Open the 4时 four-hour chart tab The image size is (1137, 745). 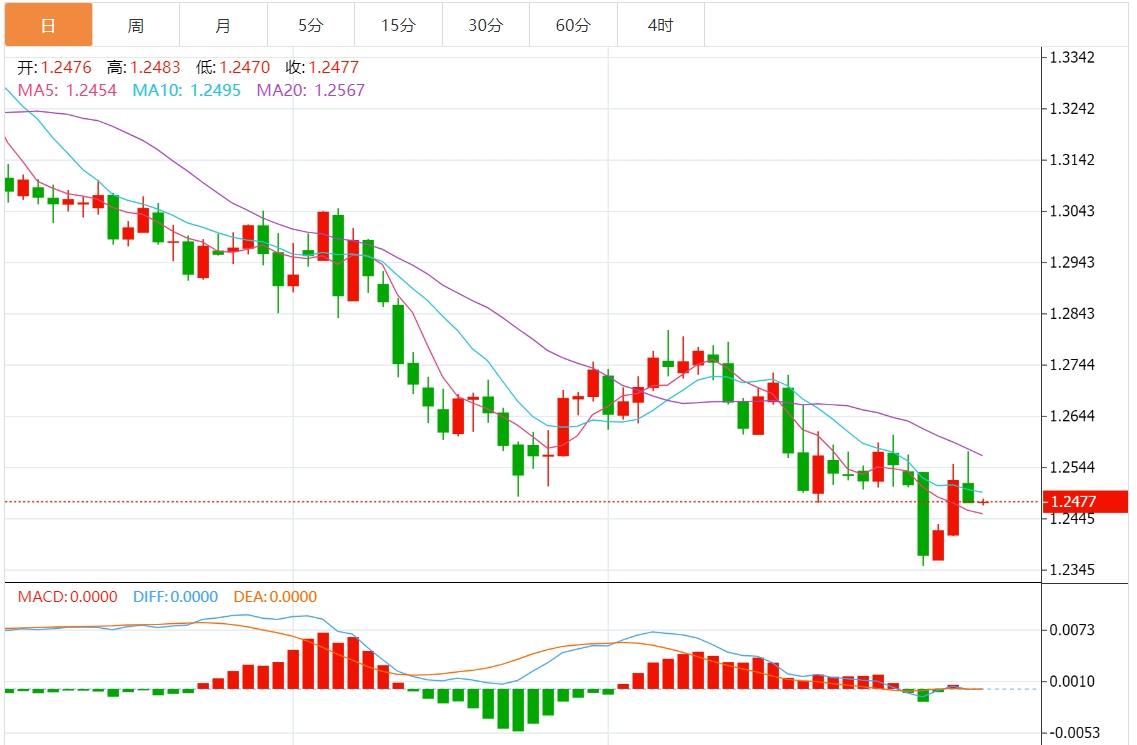pyautogui.click(x=660, y=25)
